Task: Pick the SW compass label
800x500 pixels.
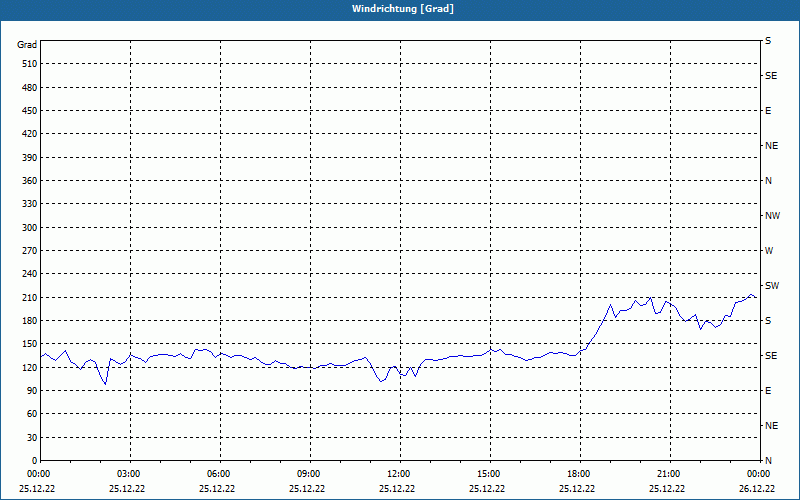Action: [x=772, y=286]
